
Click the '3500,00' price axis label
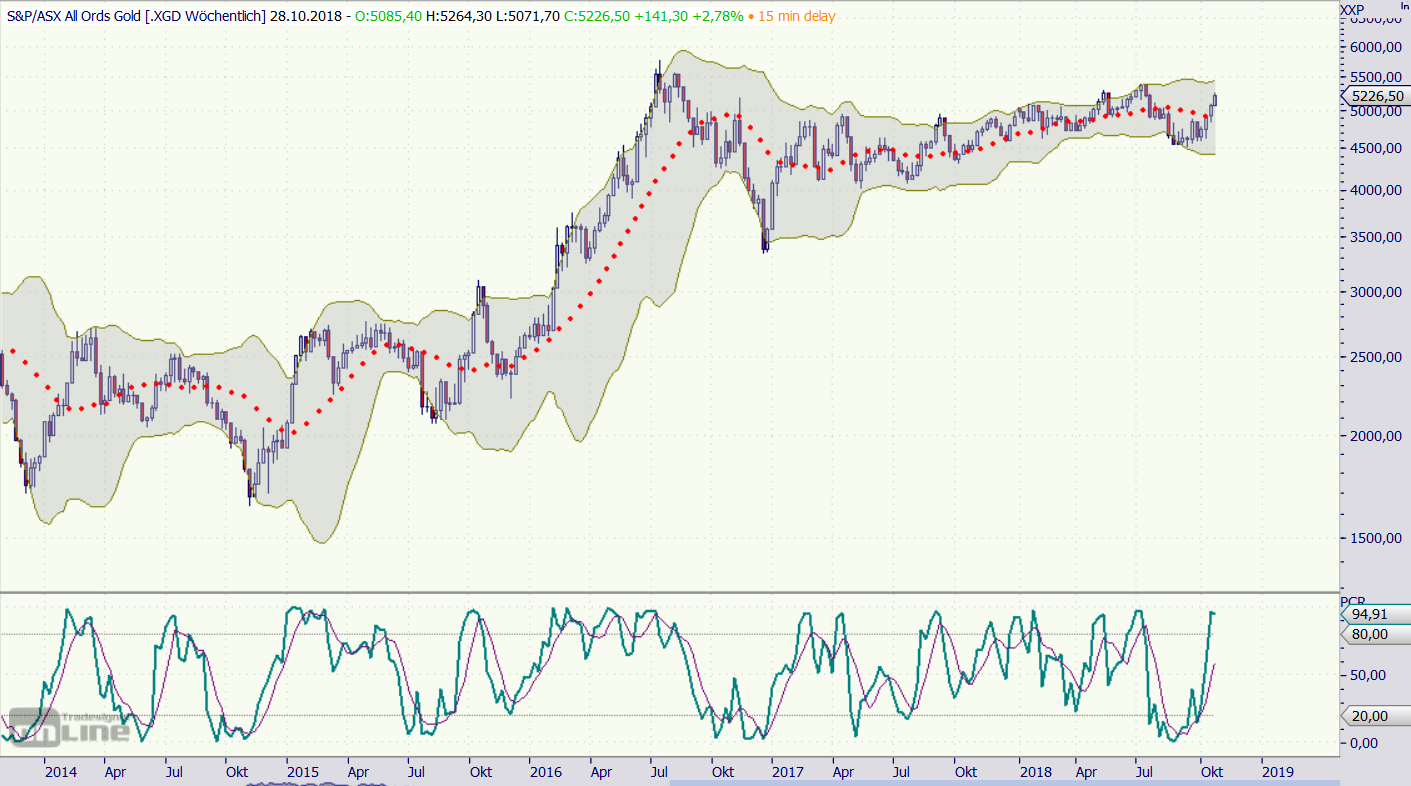[1374, 237]
